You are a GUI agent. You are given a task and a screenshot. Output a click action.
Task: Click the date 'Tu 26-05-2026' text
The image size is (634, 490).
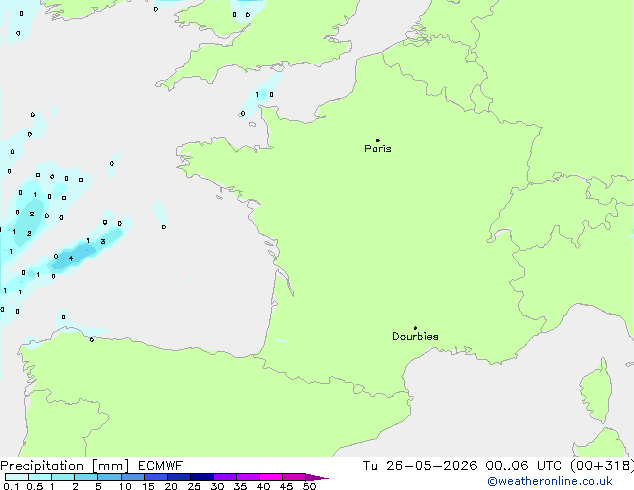420,466
